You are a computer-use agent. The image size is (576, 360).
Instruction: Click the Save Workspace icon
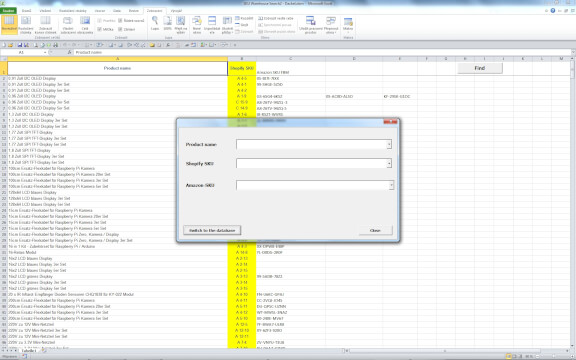click(310, 25)
